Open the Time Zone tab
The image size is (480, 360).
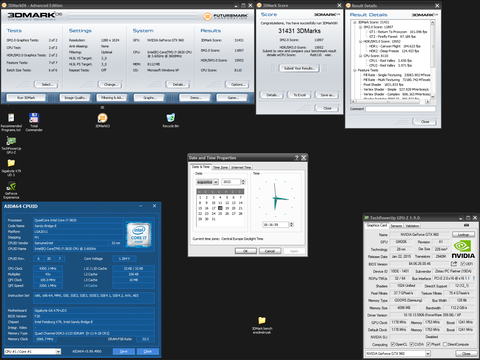click(x=220, y=167)
